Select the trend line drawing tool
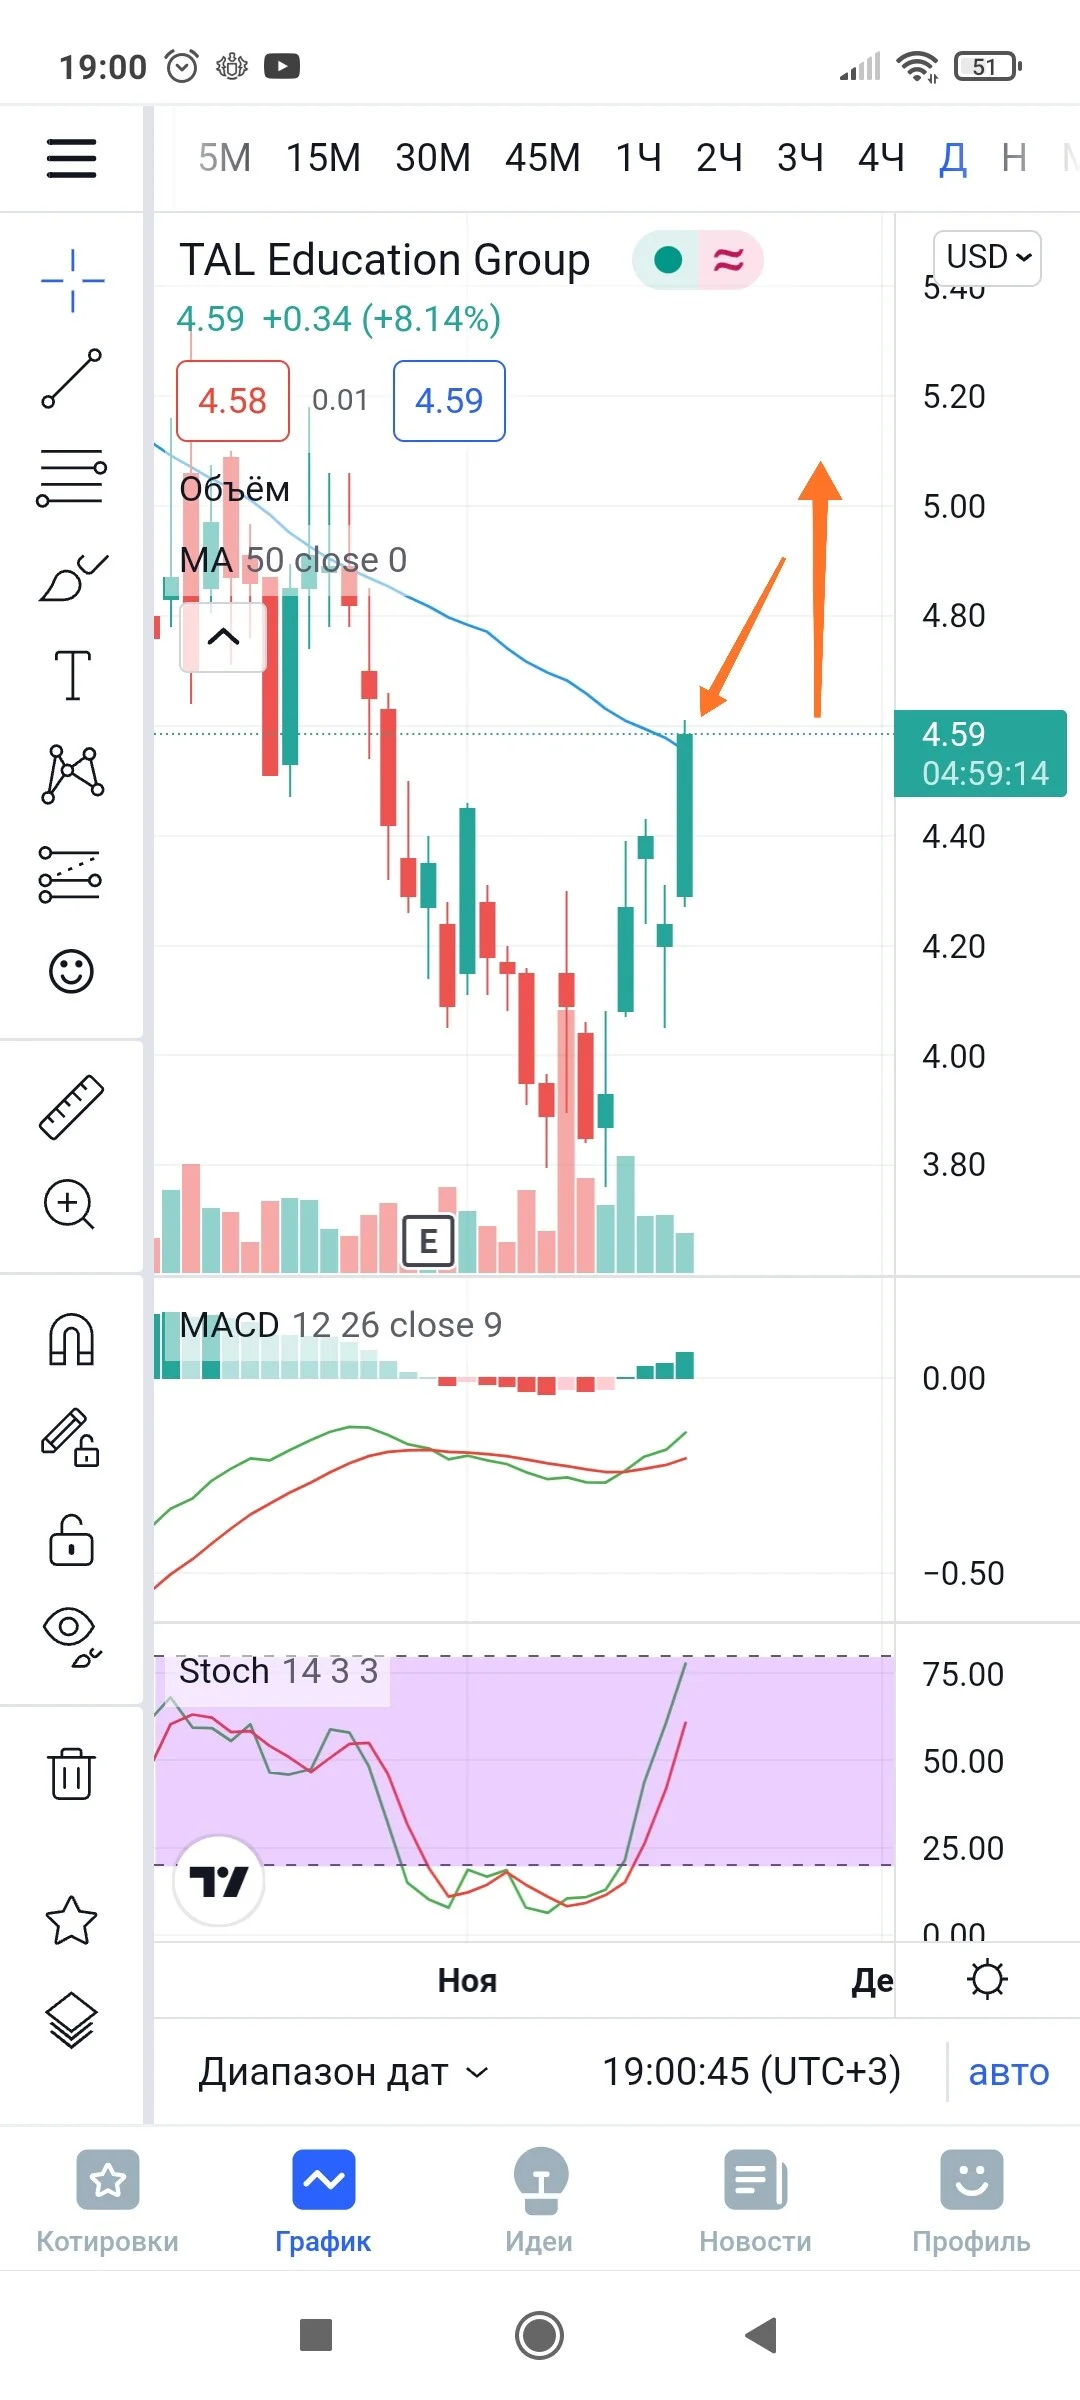This screenshot has width=1080, height=2400. tap(72, 379)
